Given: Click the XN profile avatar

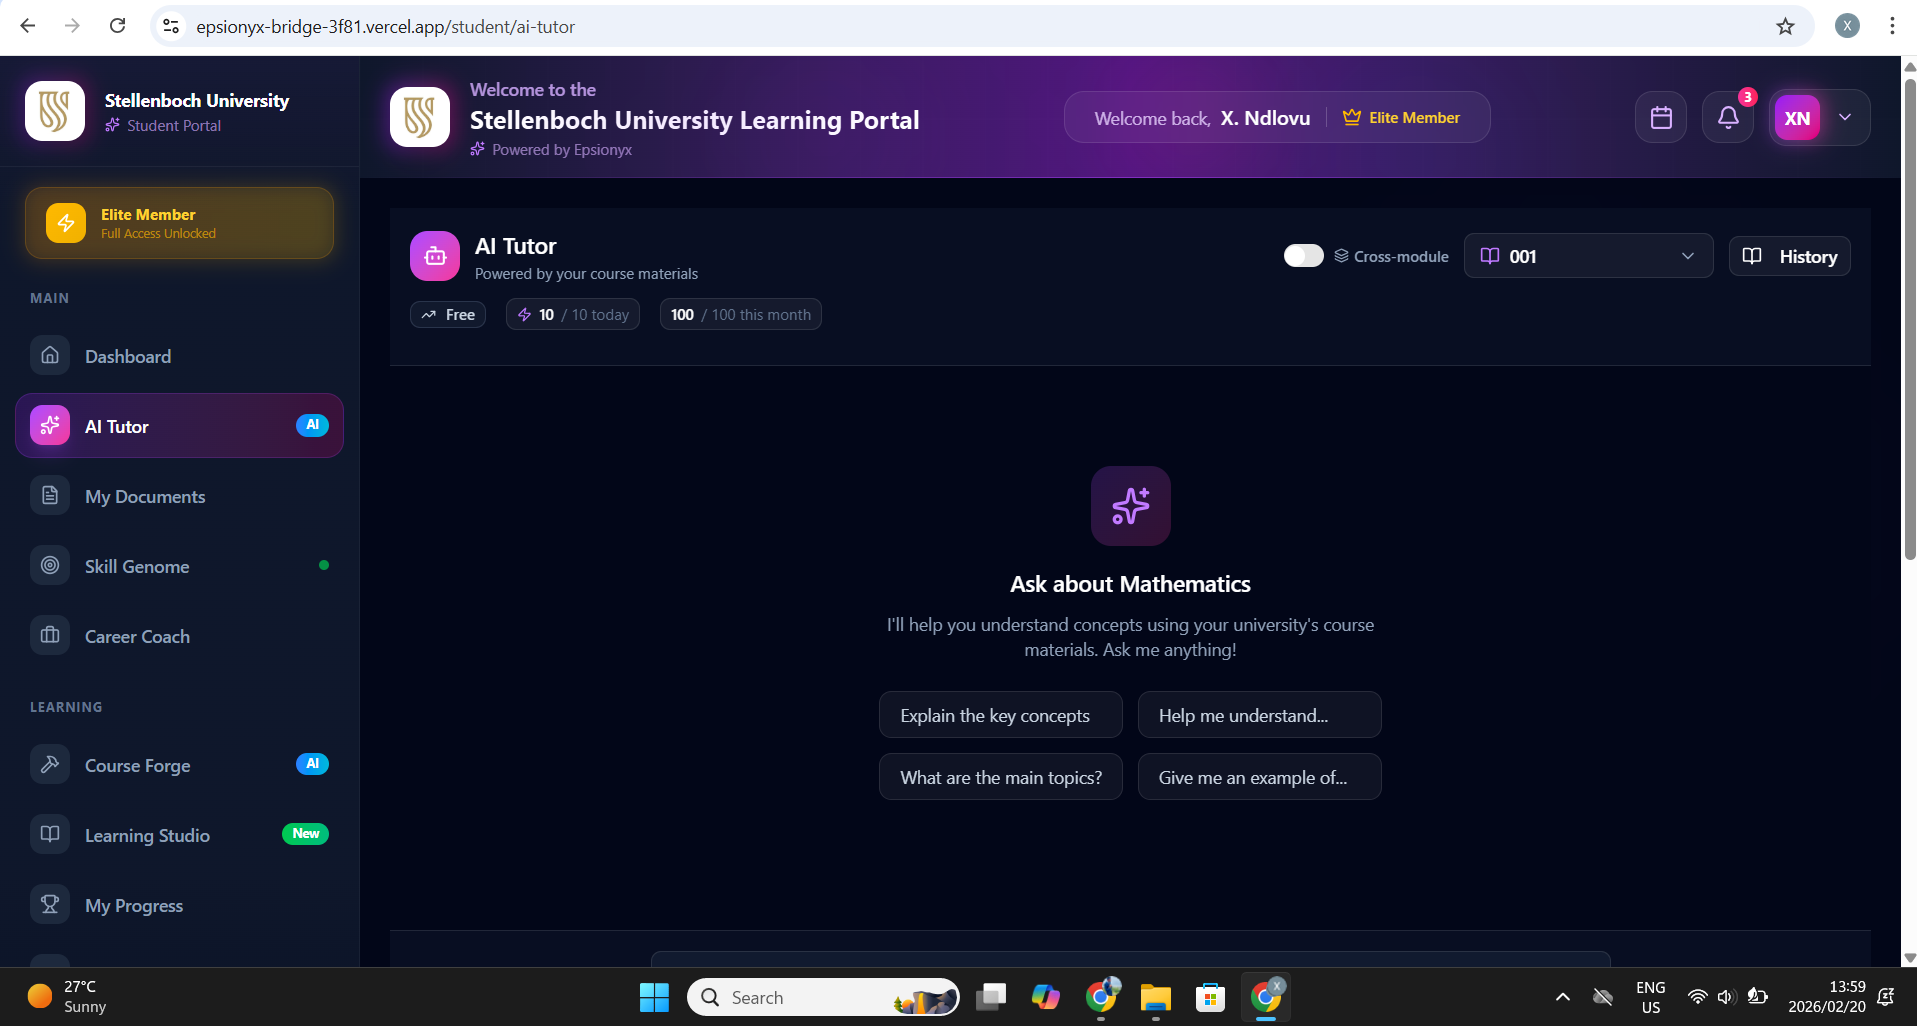Looking at the screenshot, I should click(1797, 118).
